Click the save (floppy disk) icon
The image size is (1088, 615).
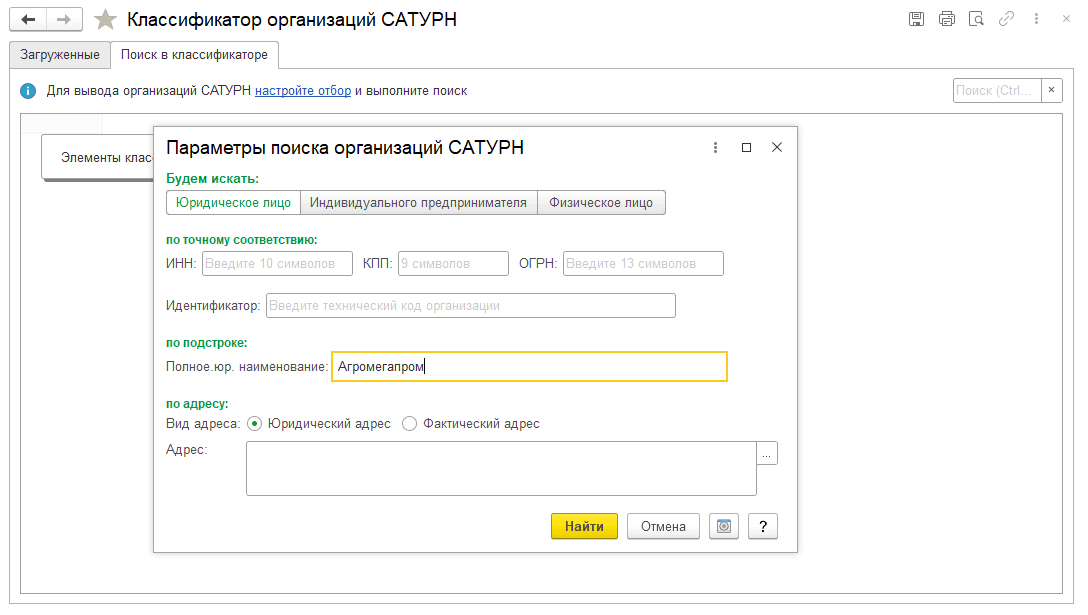pos(916,19)
